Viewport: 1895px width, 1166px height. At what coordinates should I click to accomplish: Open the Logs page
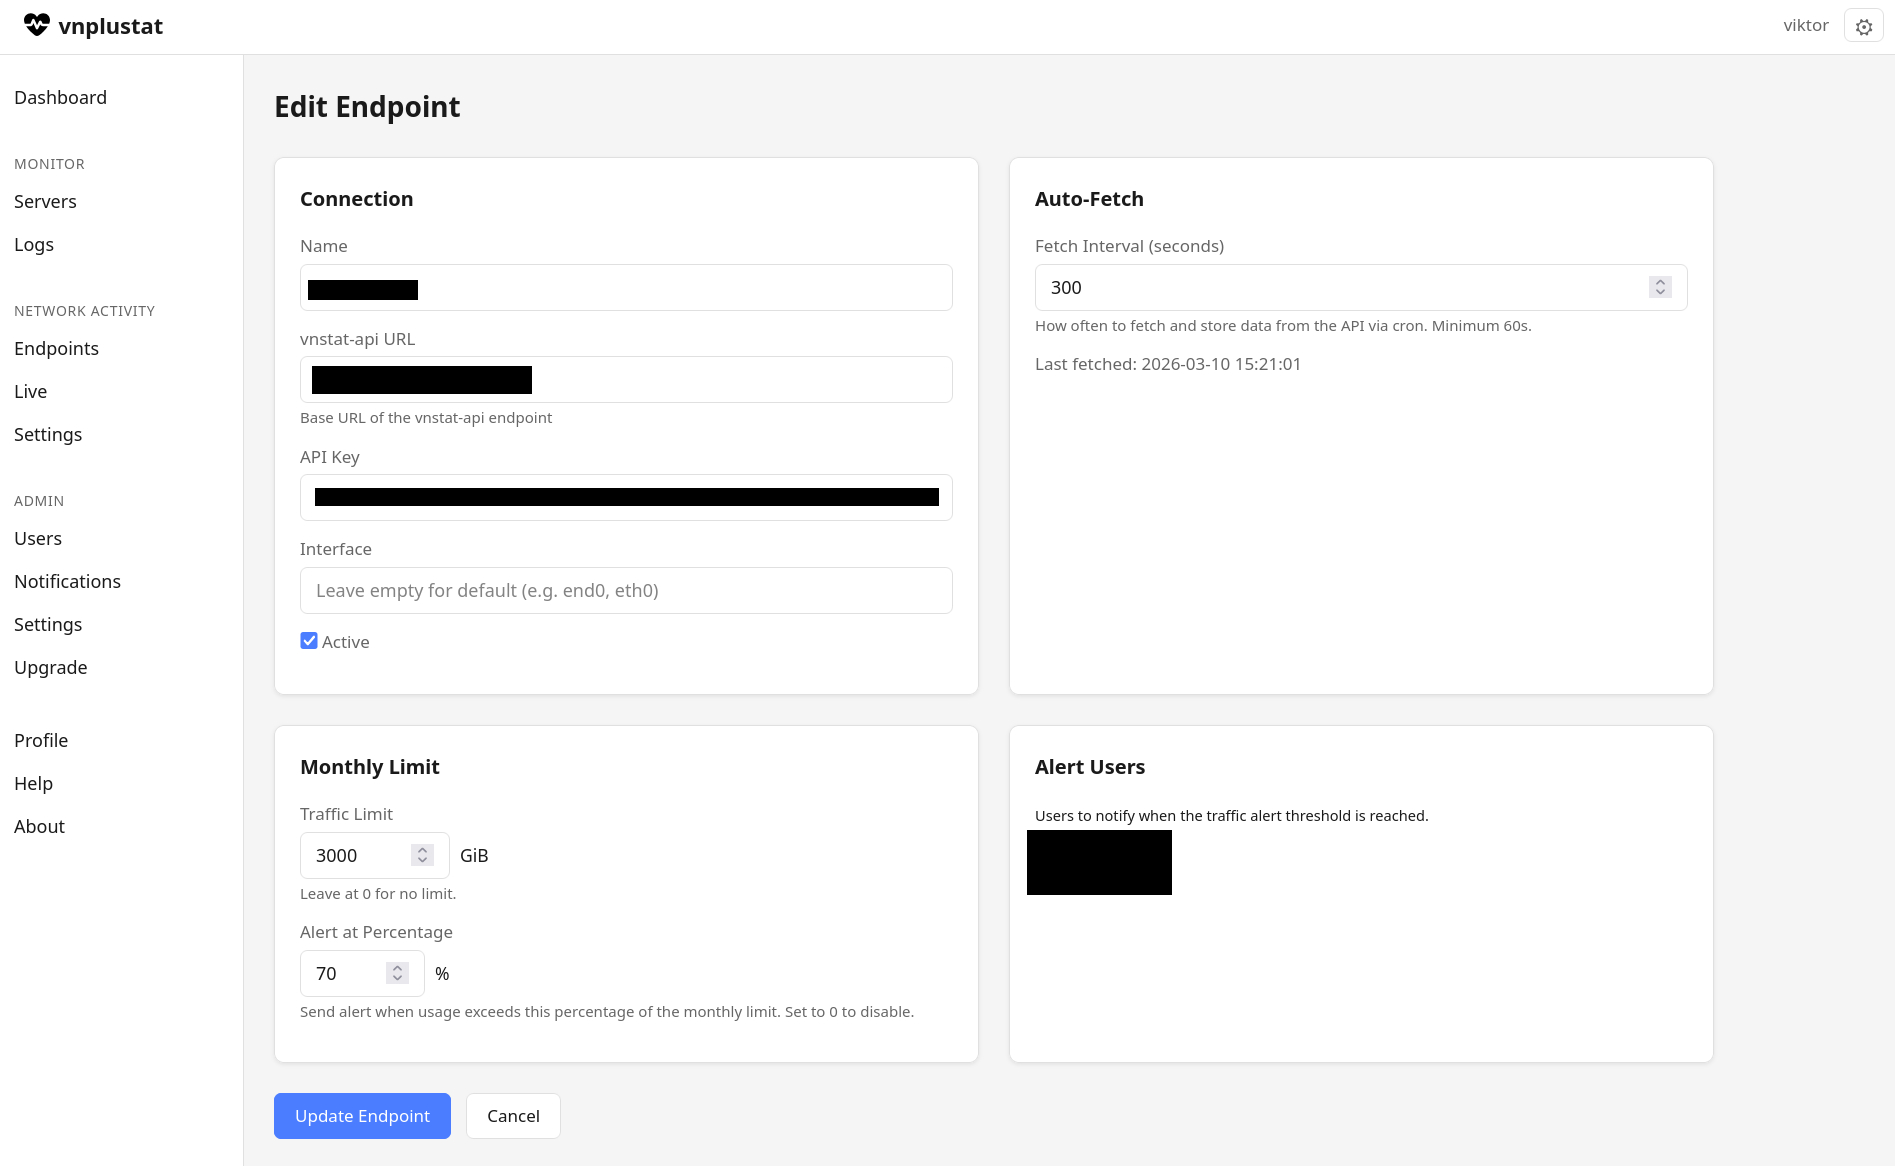(x=34, y=244)
